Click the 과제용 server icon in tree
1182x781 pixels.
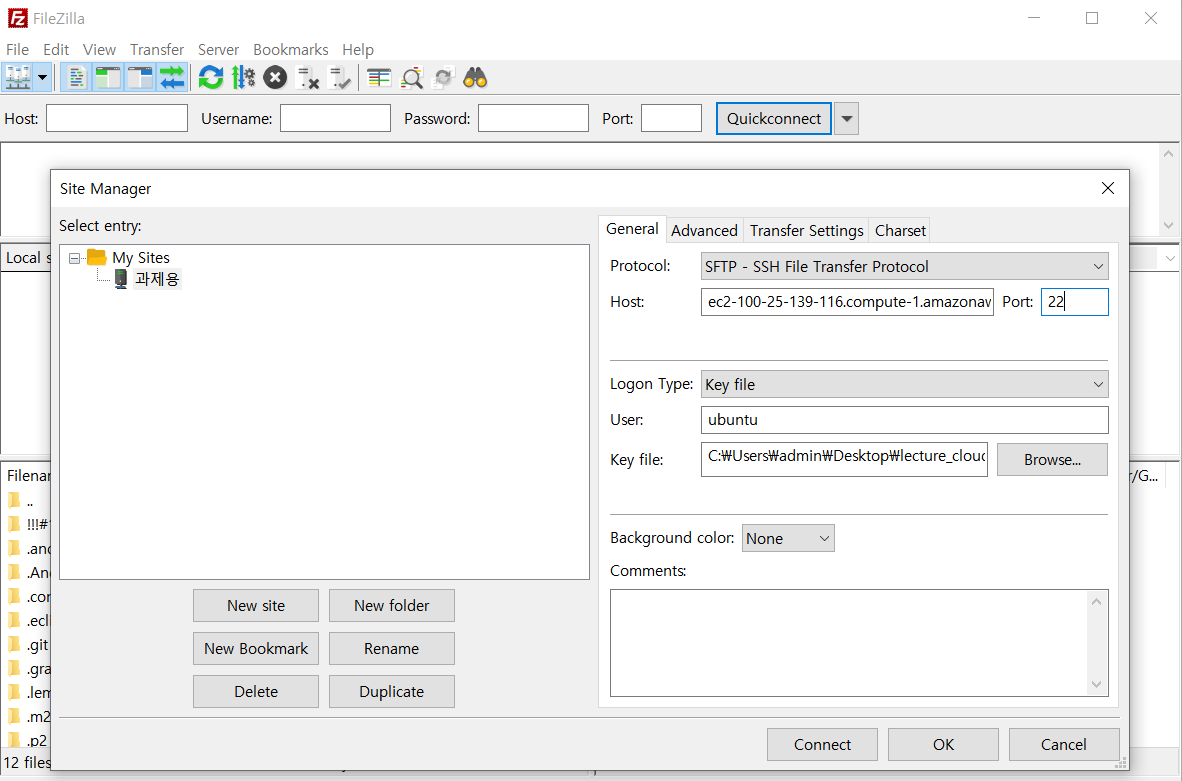(x=121, y=279)
